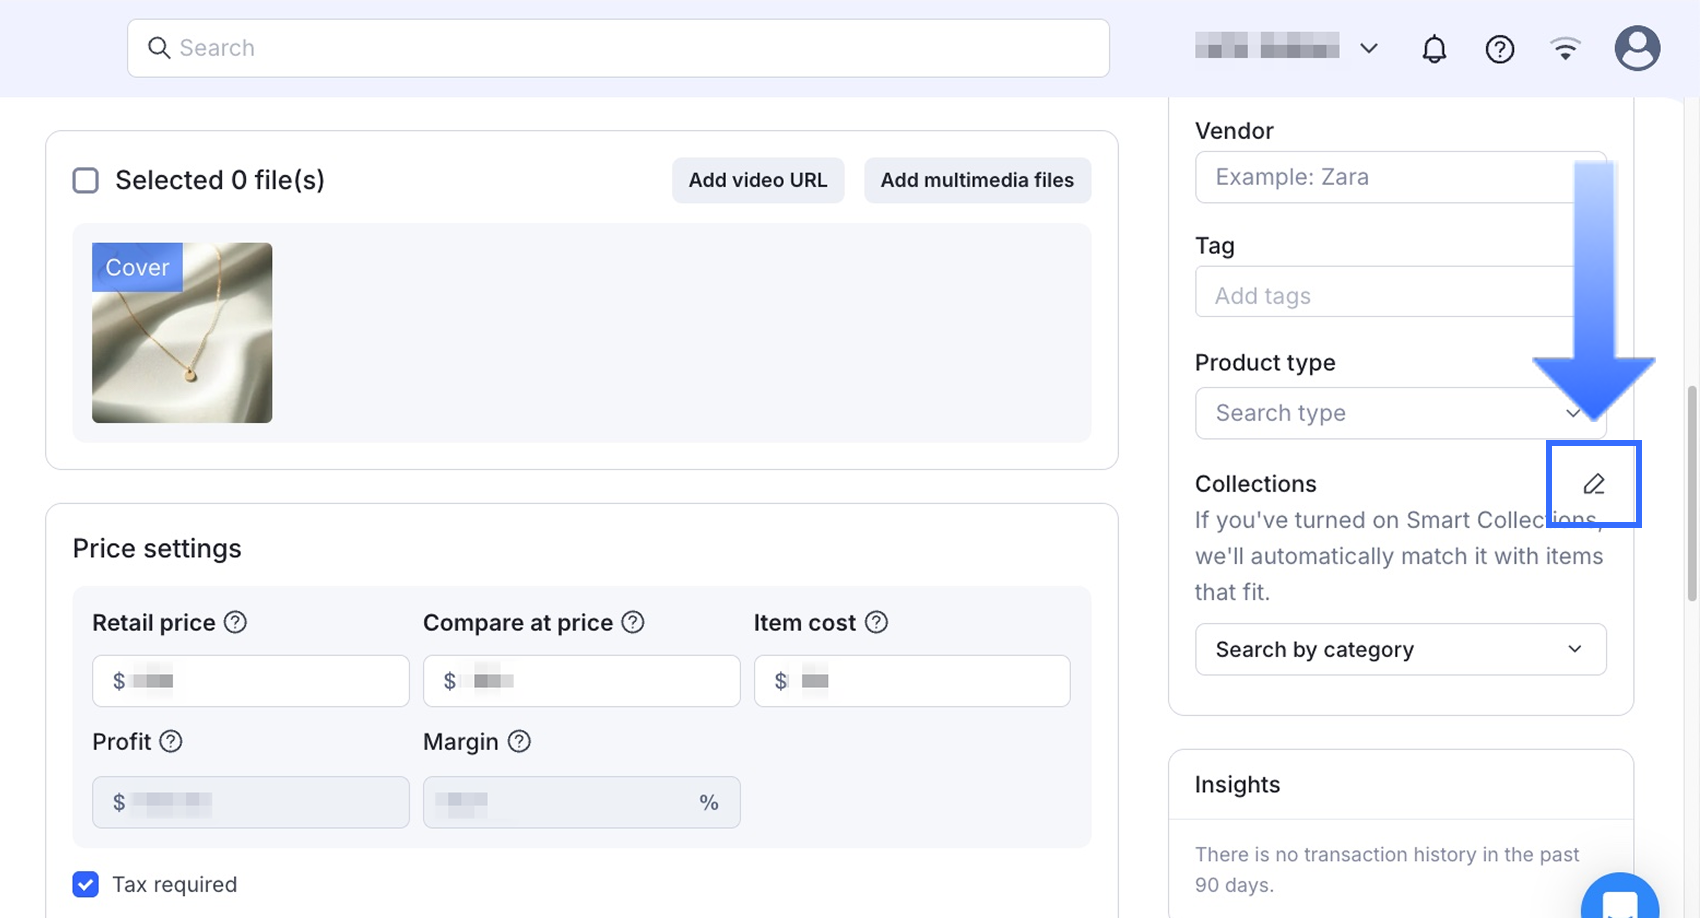The image size is (1700, 918).
Task: Open the user profile avatar
Action: point(1637,48)
